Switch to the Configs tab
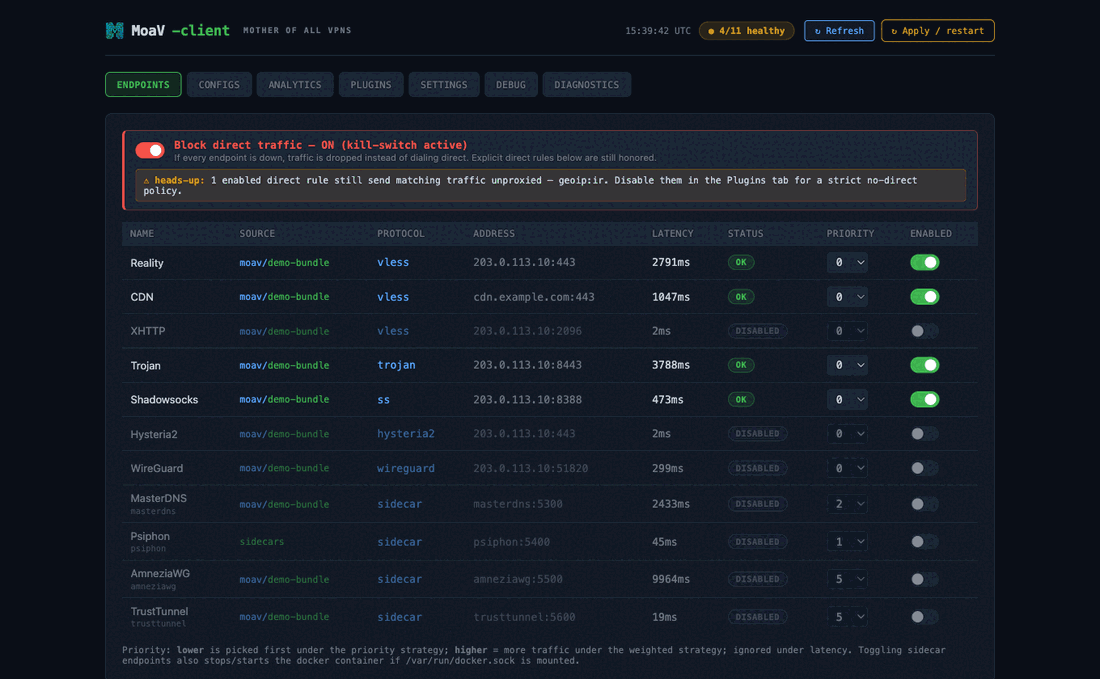 click(219, 84)
